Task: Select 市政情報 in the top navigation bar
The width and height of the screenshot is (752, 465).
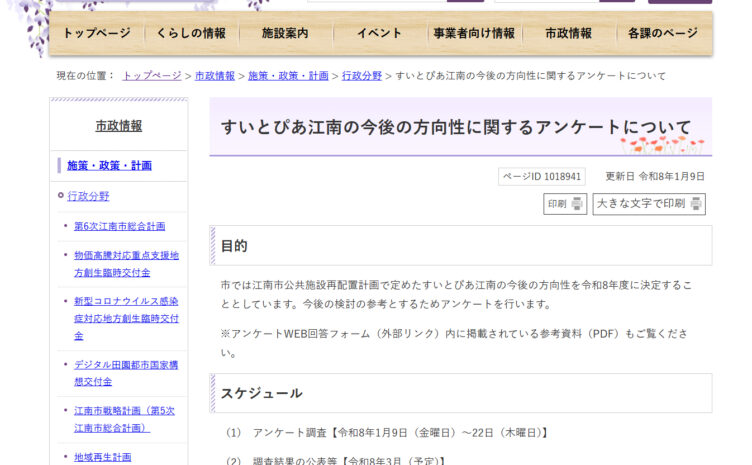Action: click(x=568, y=33)
